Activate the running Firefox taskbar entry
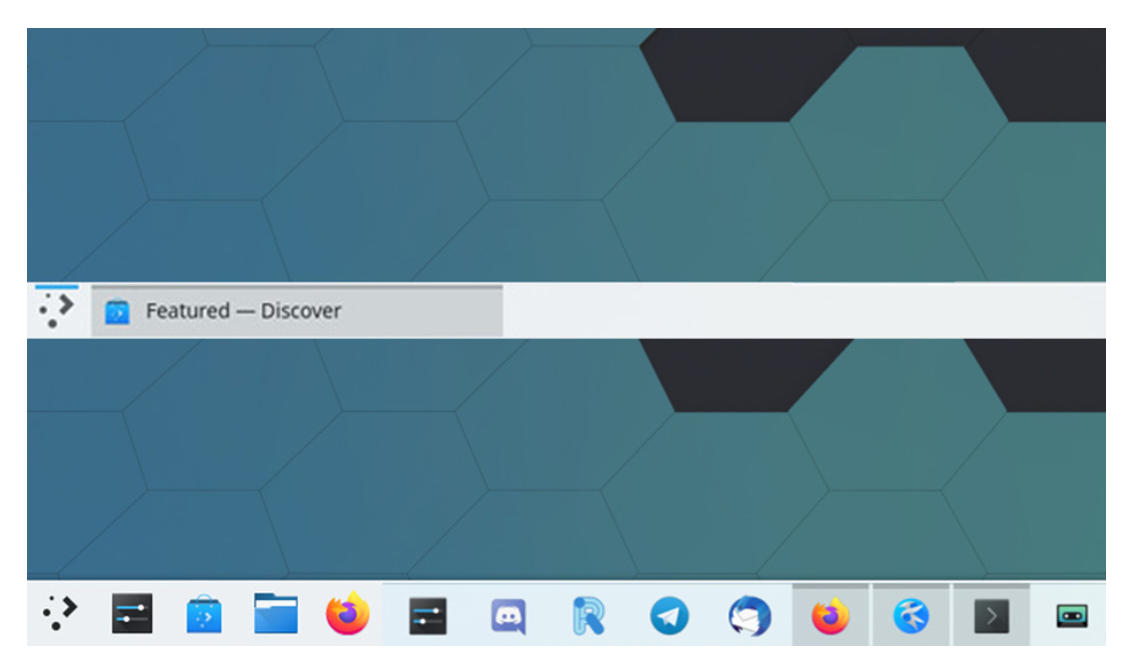The image size is (1130, 656). point(833,615)
